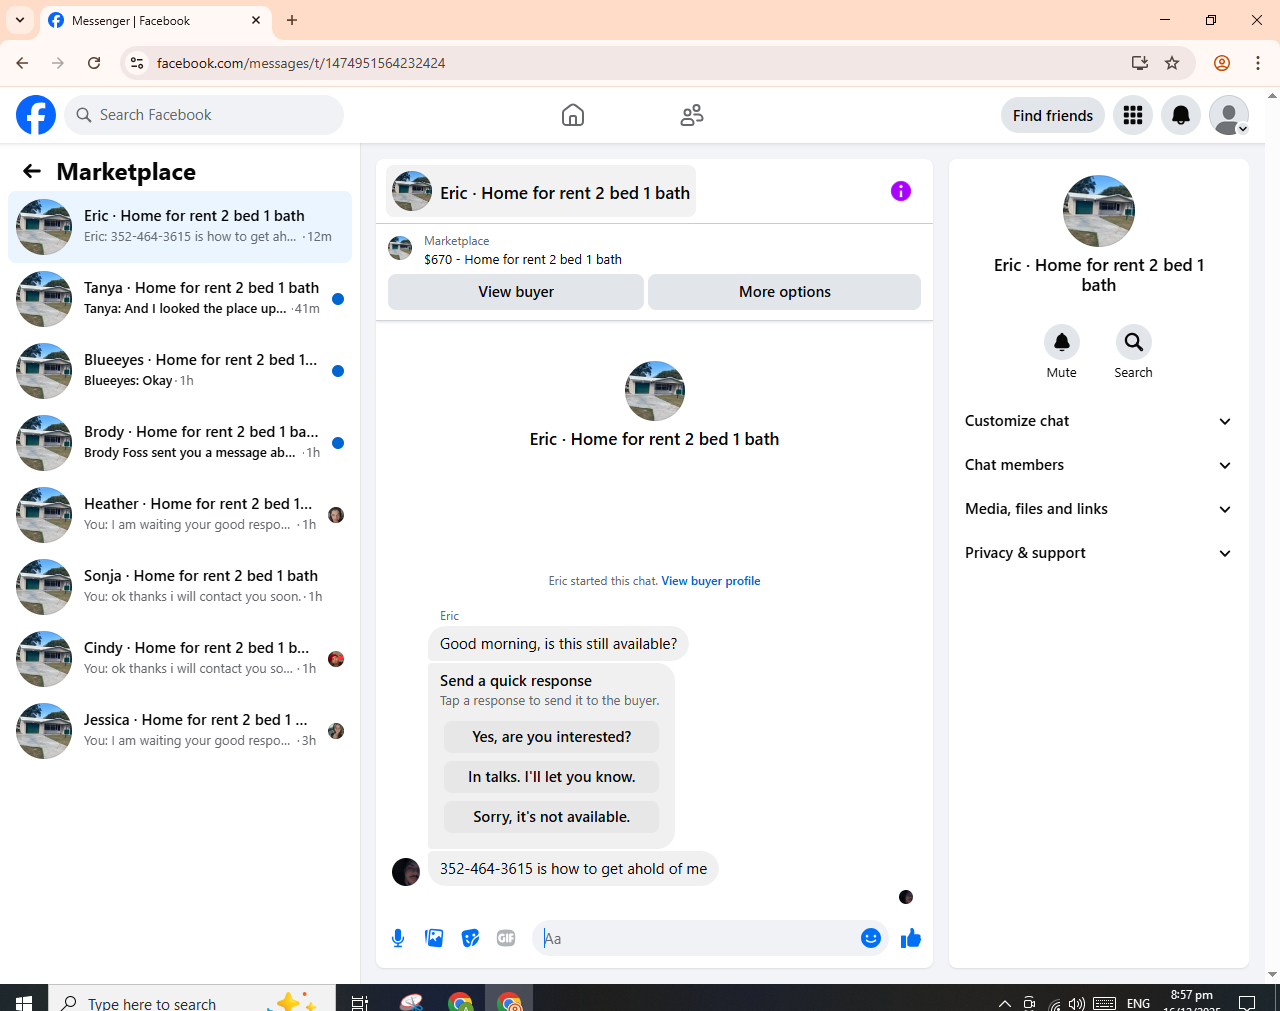Open Sonja's conversation
Screen dimensions: 1280x1011
(x=180, y=587)
